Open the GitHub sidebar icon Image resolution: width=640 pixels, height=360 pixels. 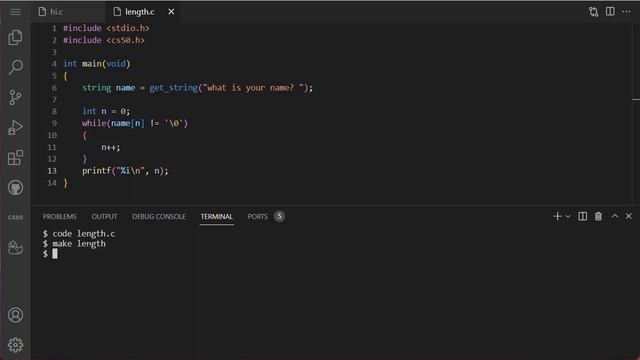tap(16, 188)
